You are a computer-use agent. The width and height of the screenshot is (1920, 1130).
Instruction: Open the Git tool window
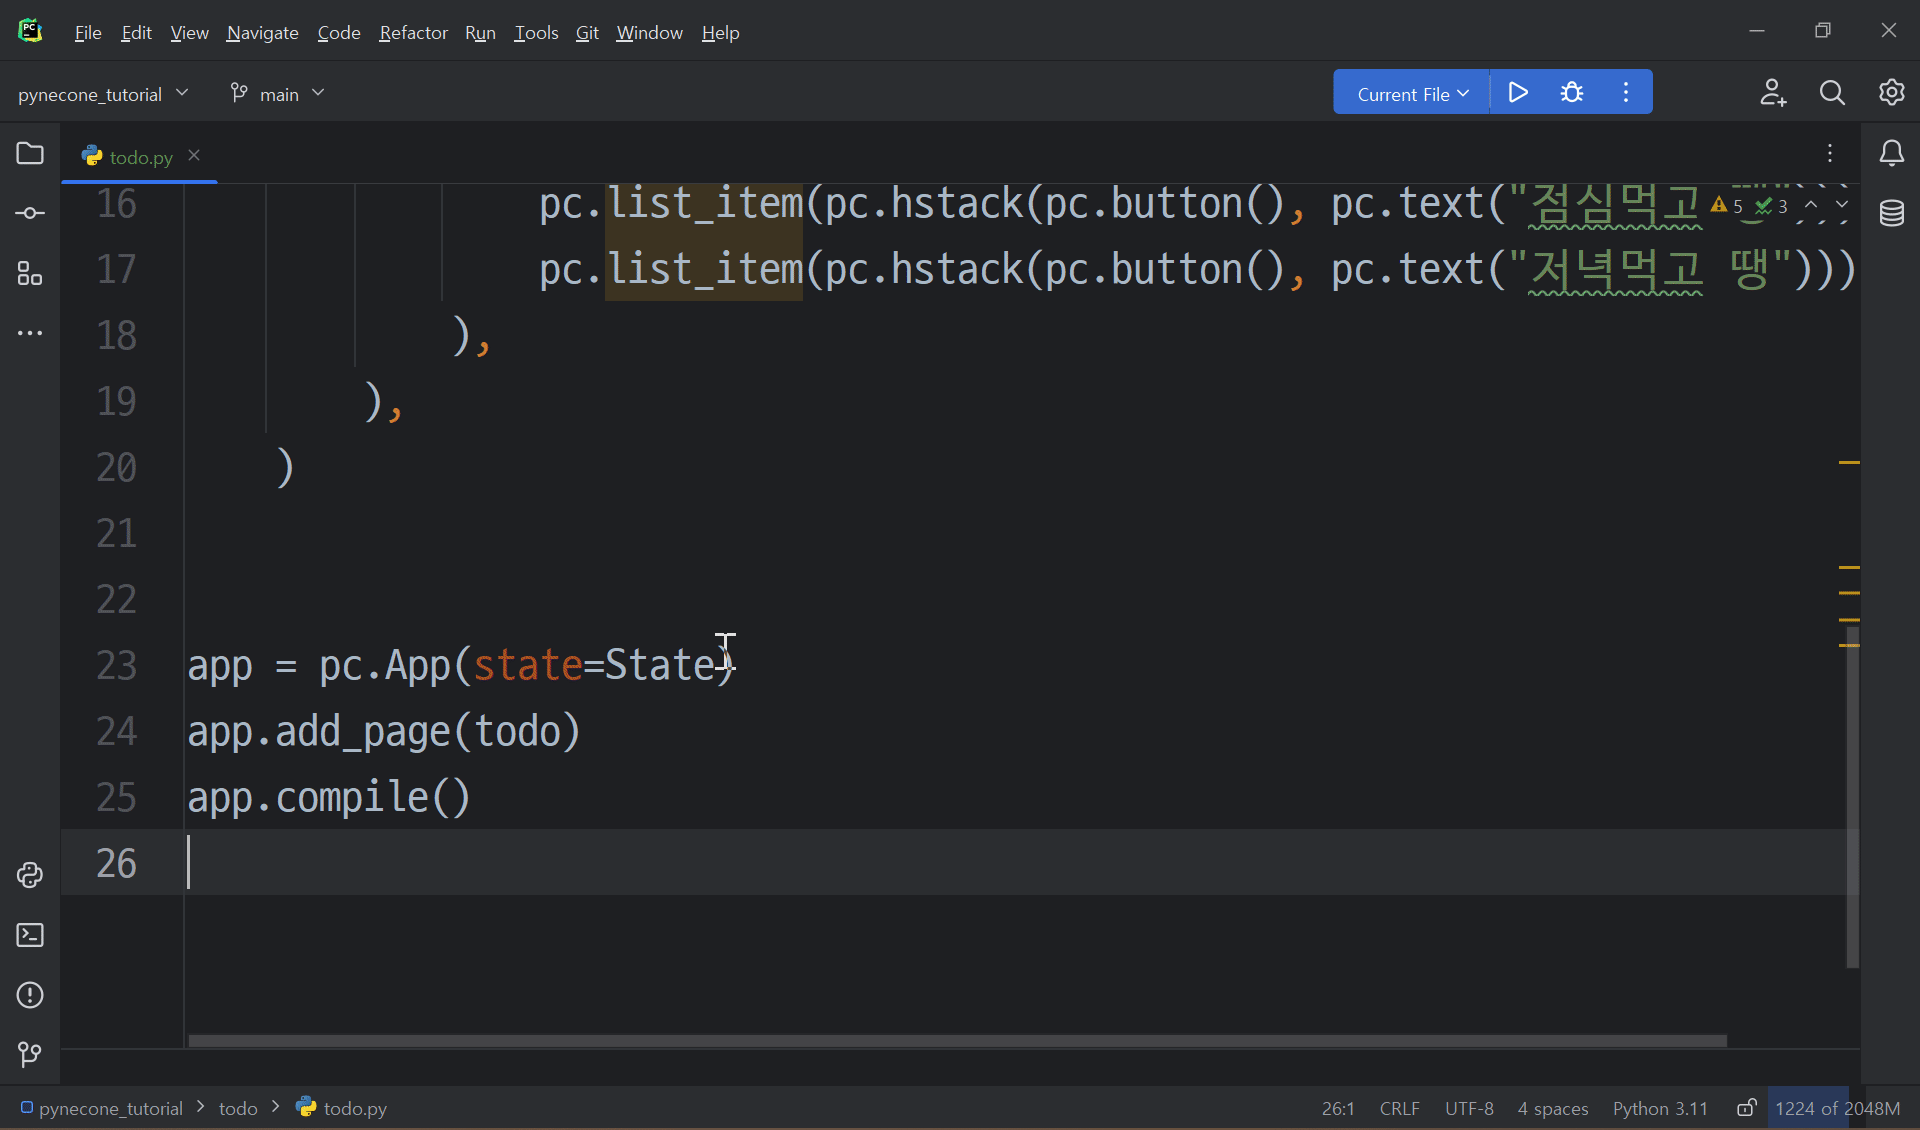point(30,1054)
